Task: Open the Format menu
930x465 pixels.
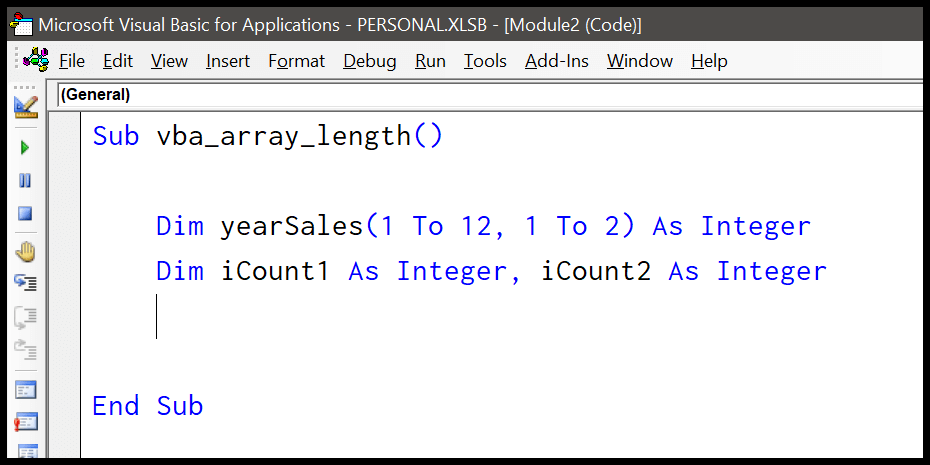Action: click(x=297, y=61)
